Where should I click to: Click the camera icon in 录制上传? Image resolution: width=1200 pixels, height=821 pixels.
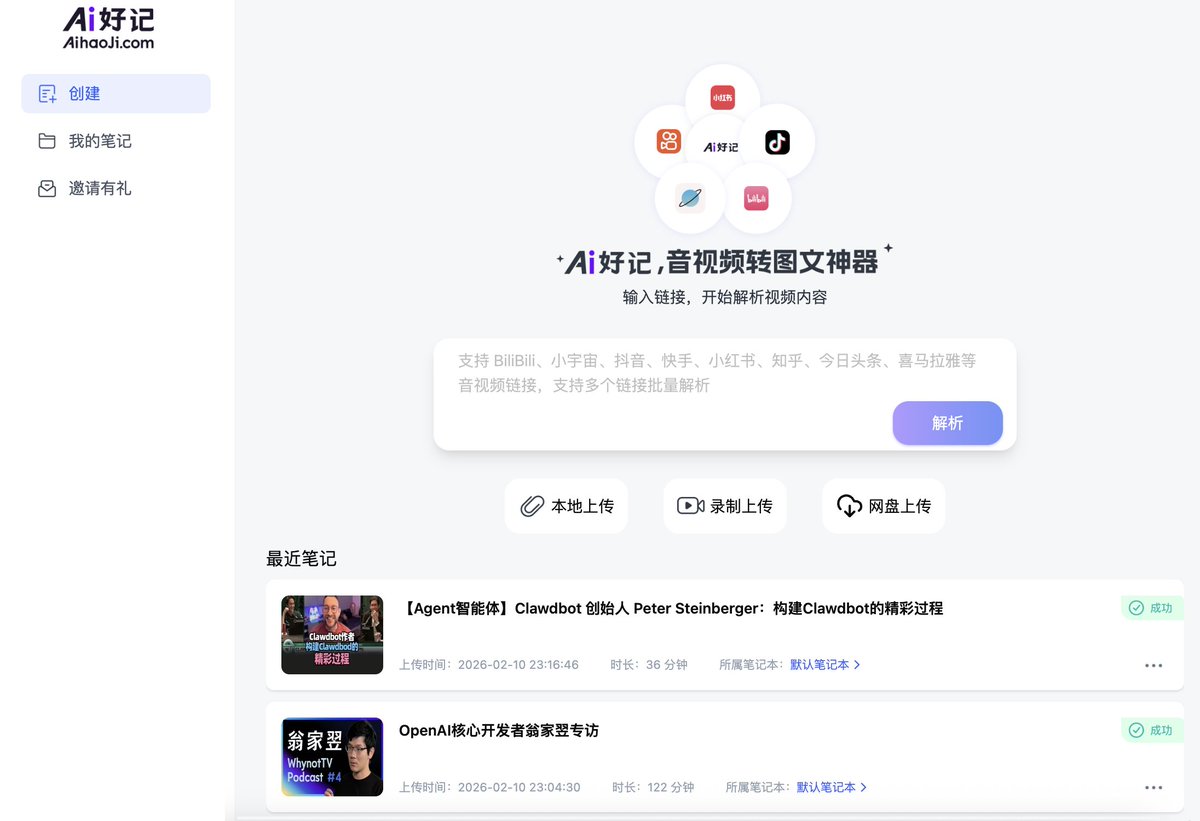(690, 506)
